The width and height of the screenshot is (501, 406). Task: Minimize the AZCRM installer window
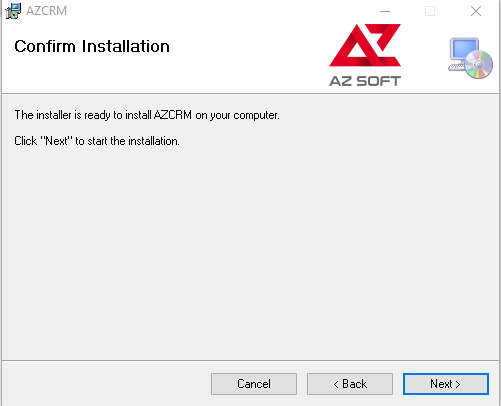click(x=385, y=11)
